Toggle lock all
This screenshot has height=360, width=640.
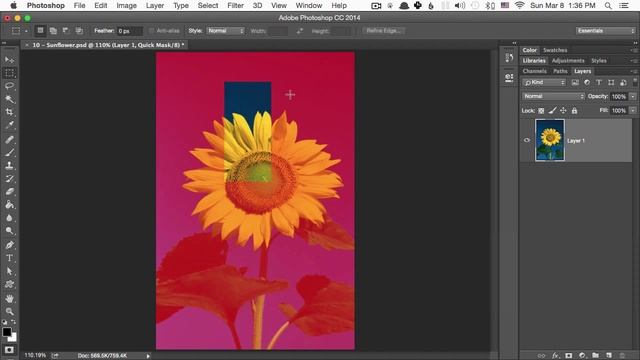pyautogui.click(x=574, y=111)
